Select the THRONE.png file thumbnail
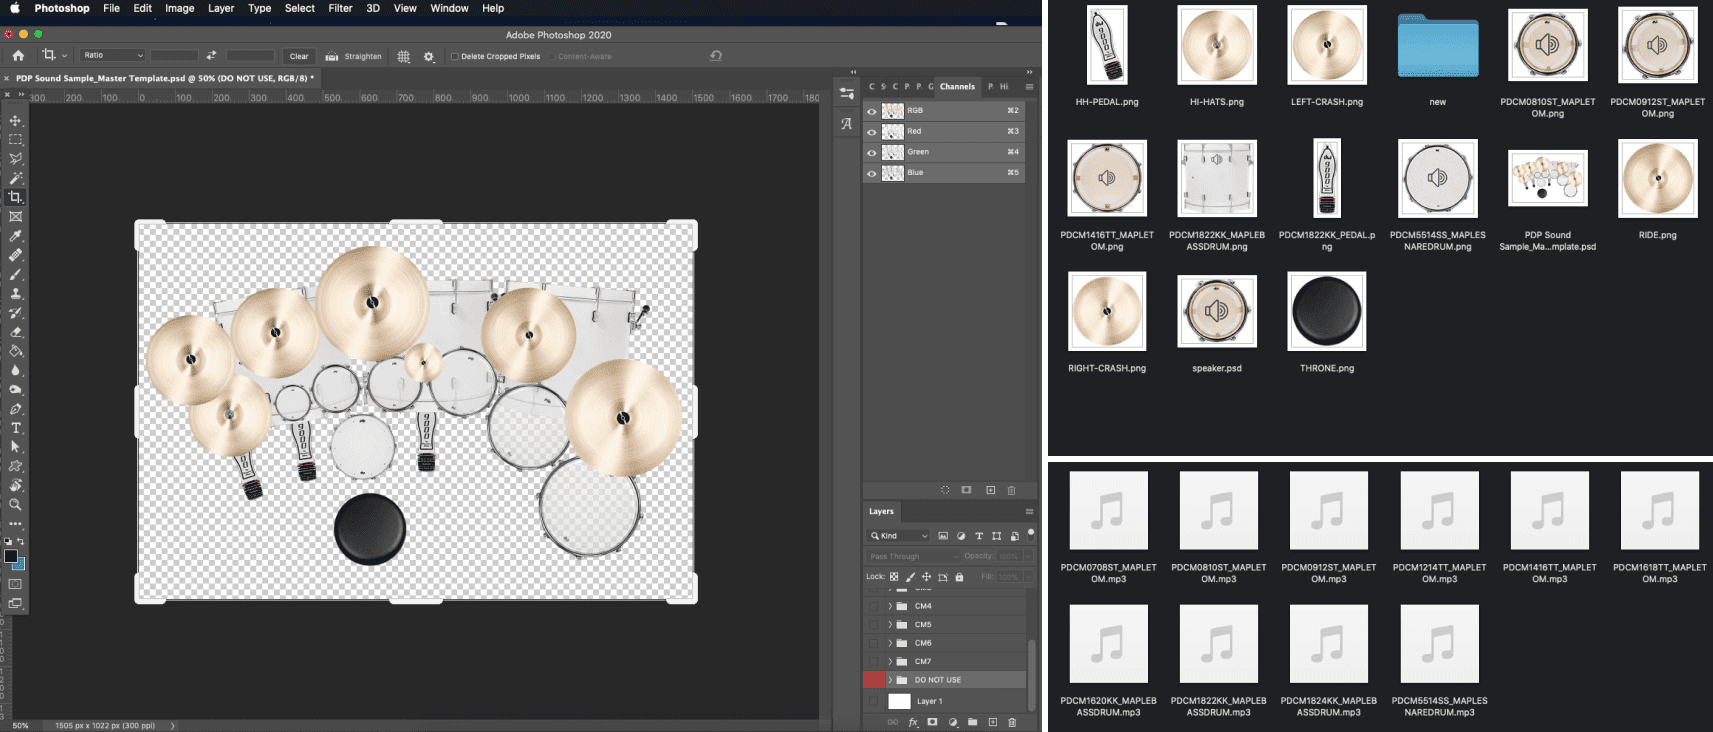Screen dimensions: 1713x732 pyautogui.click(x=1326, y=312)
